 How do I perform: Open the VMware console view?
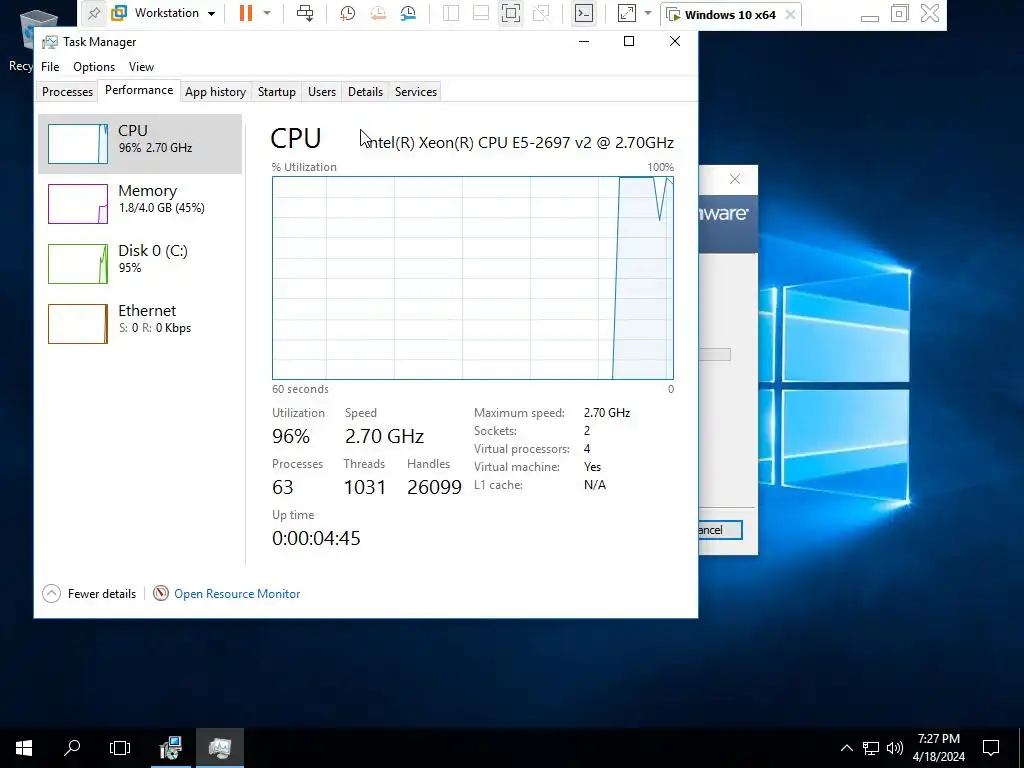pos(584,13)
